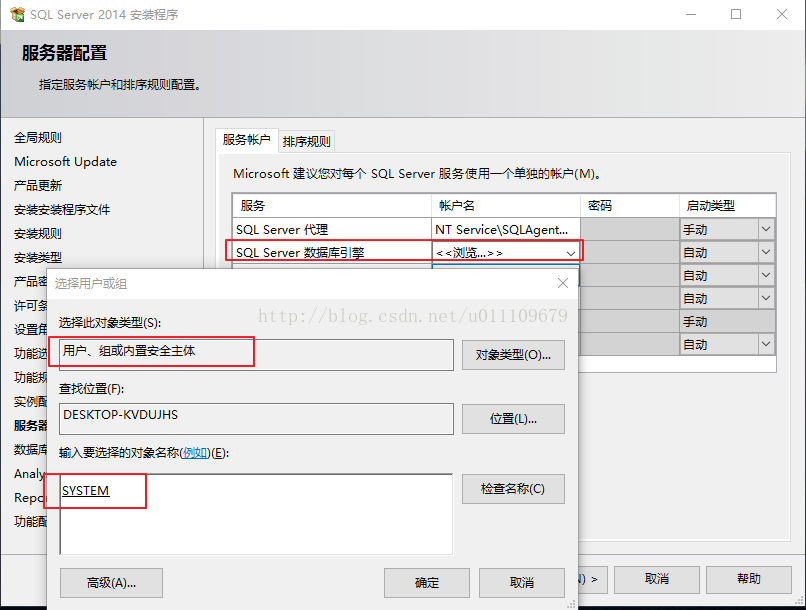Click the SQL Server 数据库引擎 service cell

point(332,252)
